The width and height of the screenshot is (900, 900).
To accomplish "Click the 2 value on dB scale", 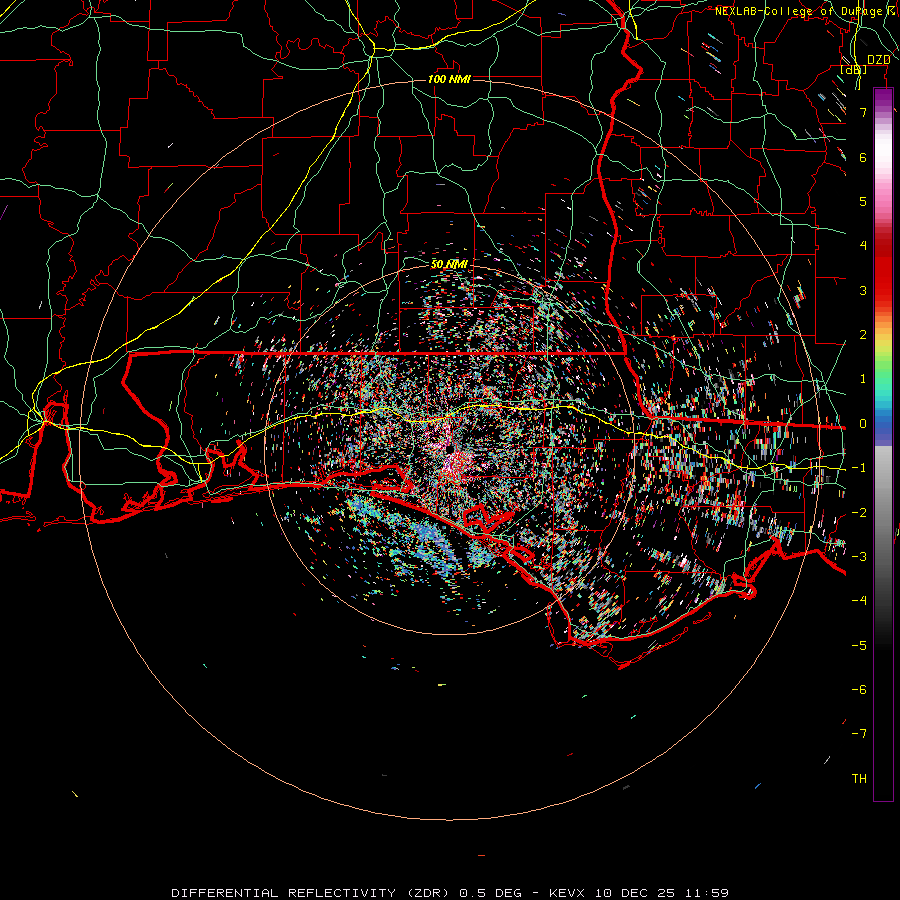I will coord(863,335).
